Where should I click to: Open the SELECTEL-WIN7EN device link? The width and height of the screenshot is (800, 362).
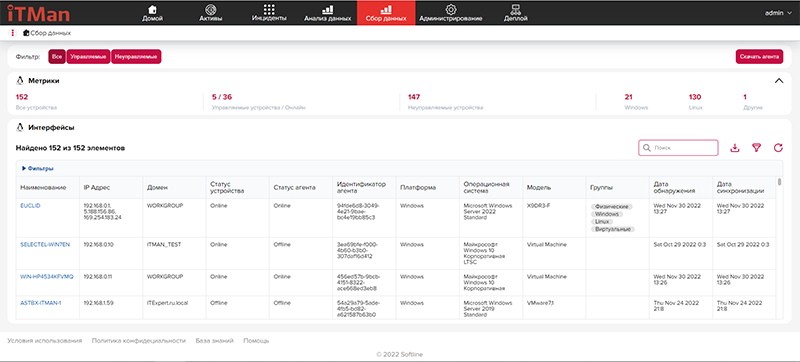[x=45, y=244]
